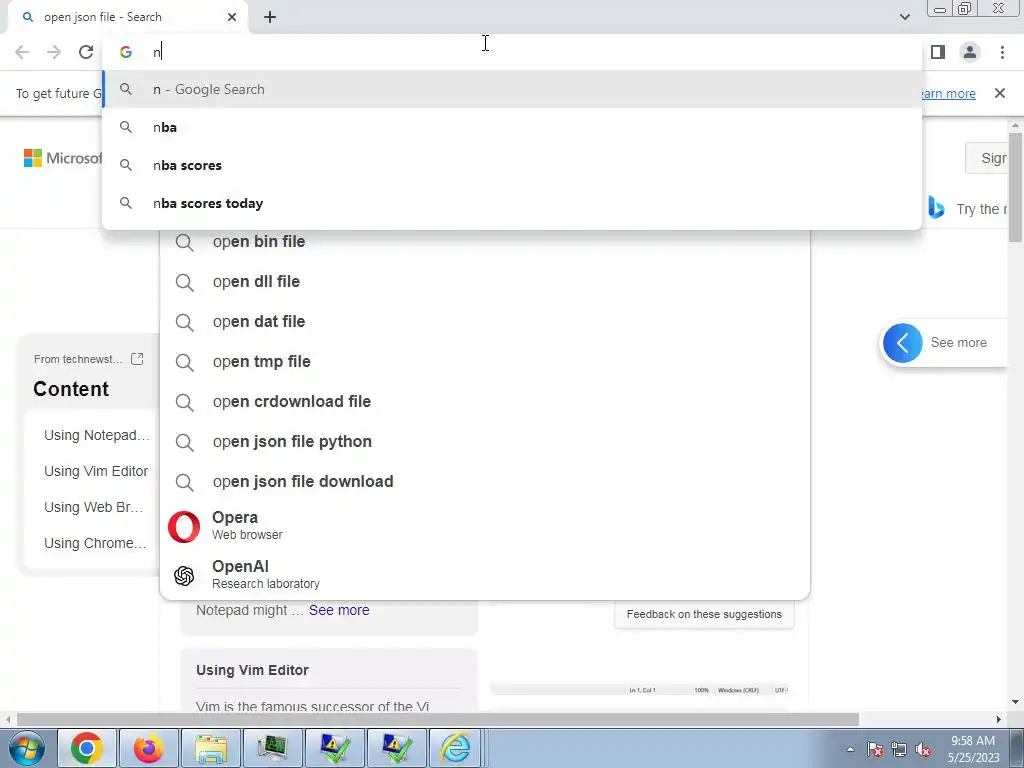Select the OpenAI Research laboratory suggestion
Image resolution: width=1024 pixels, height=768 pixels.
click(x=485, y=575)
